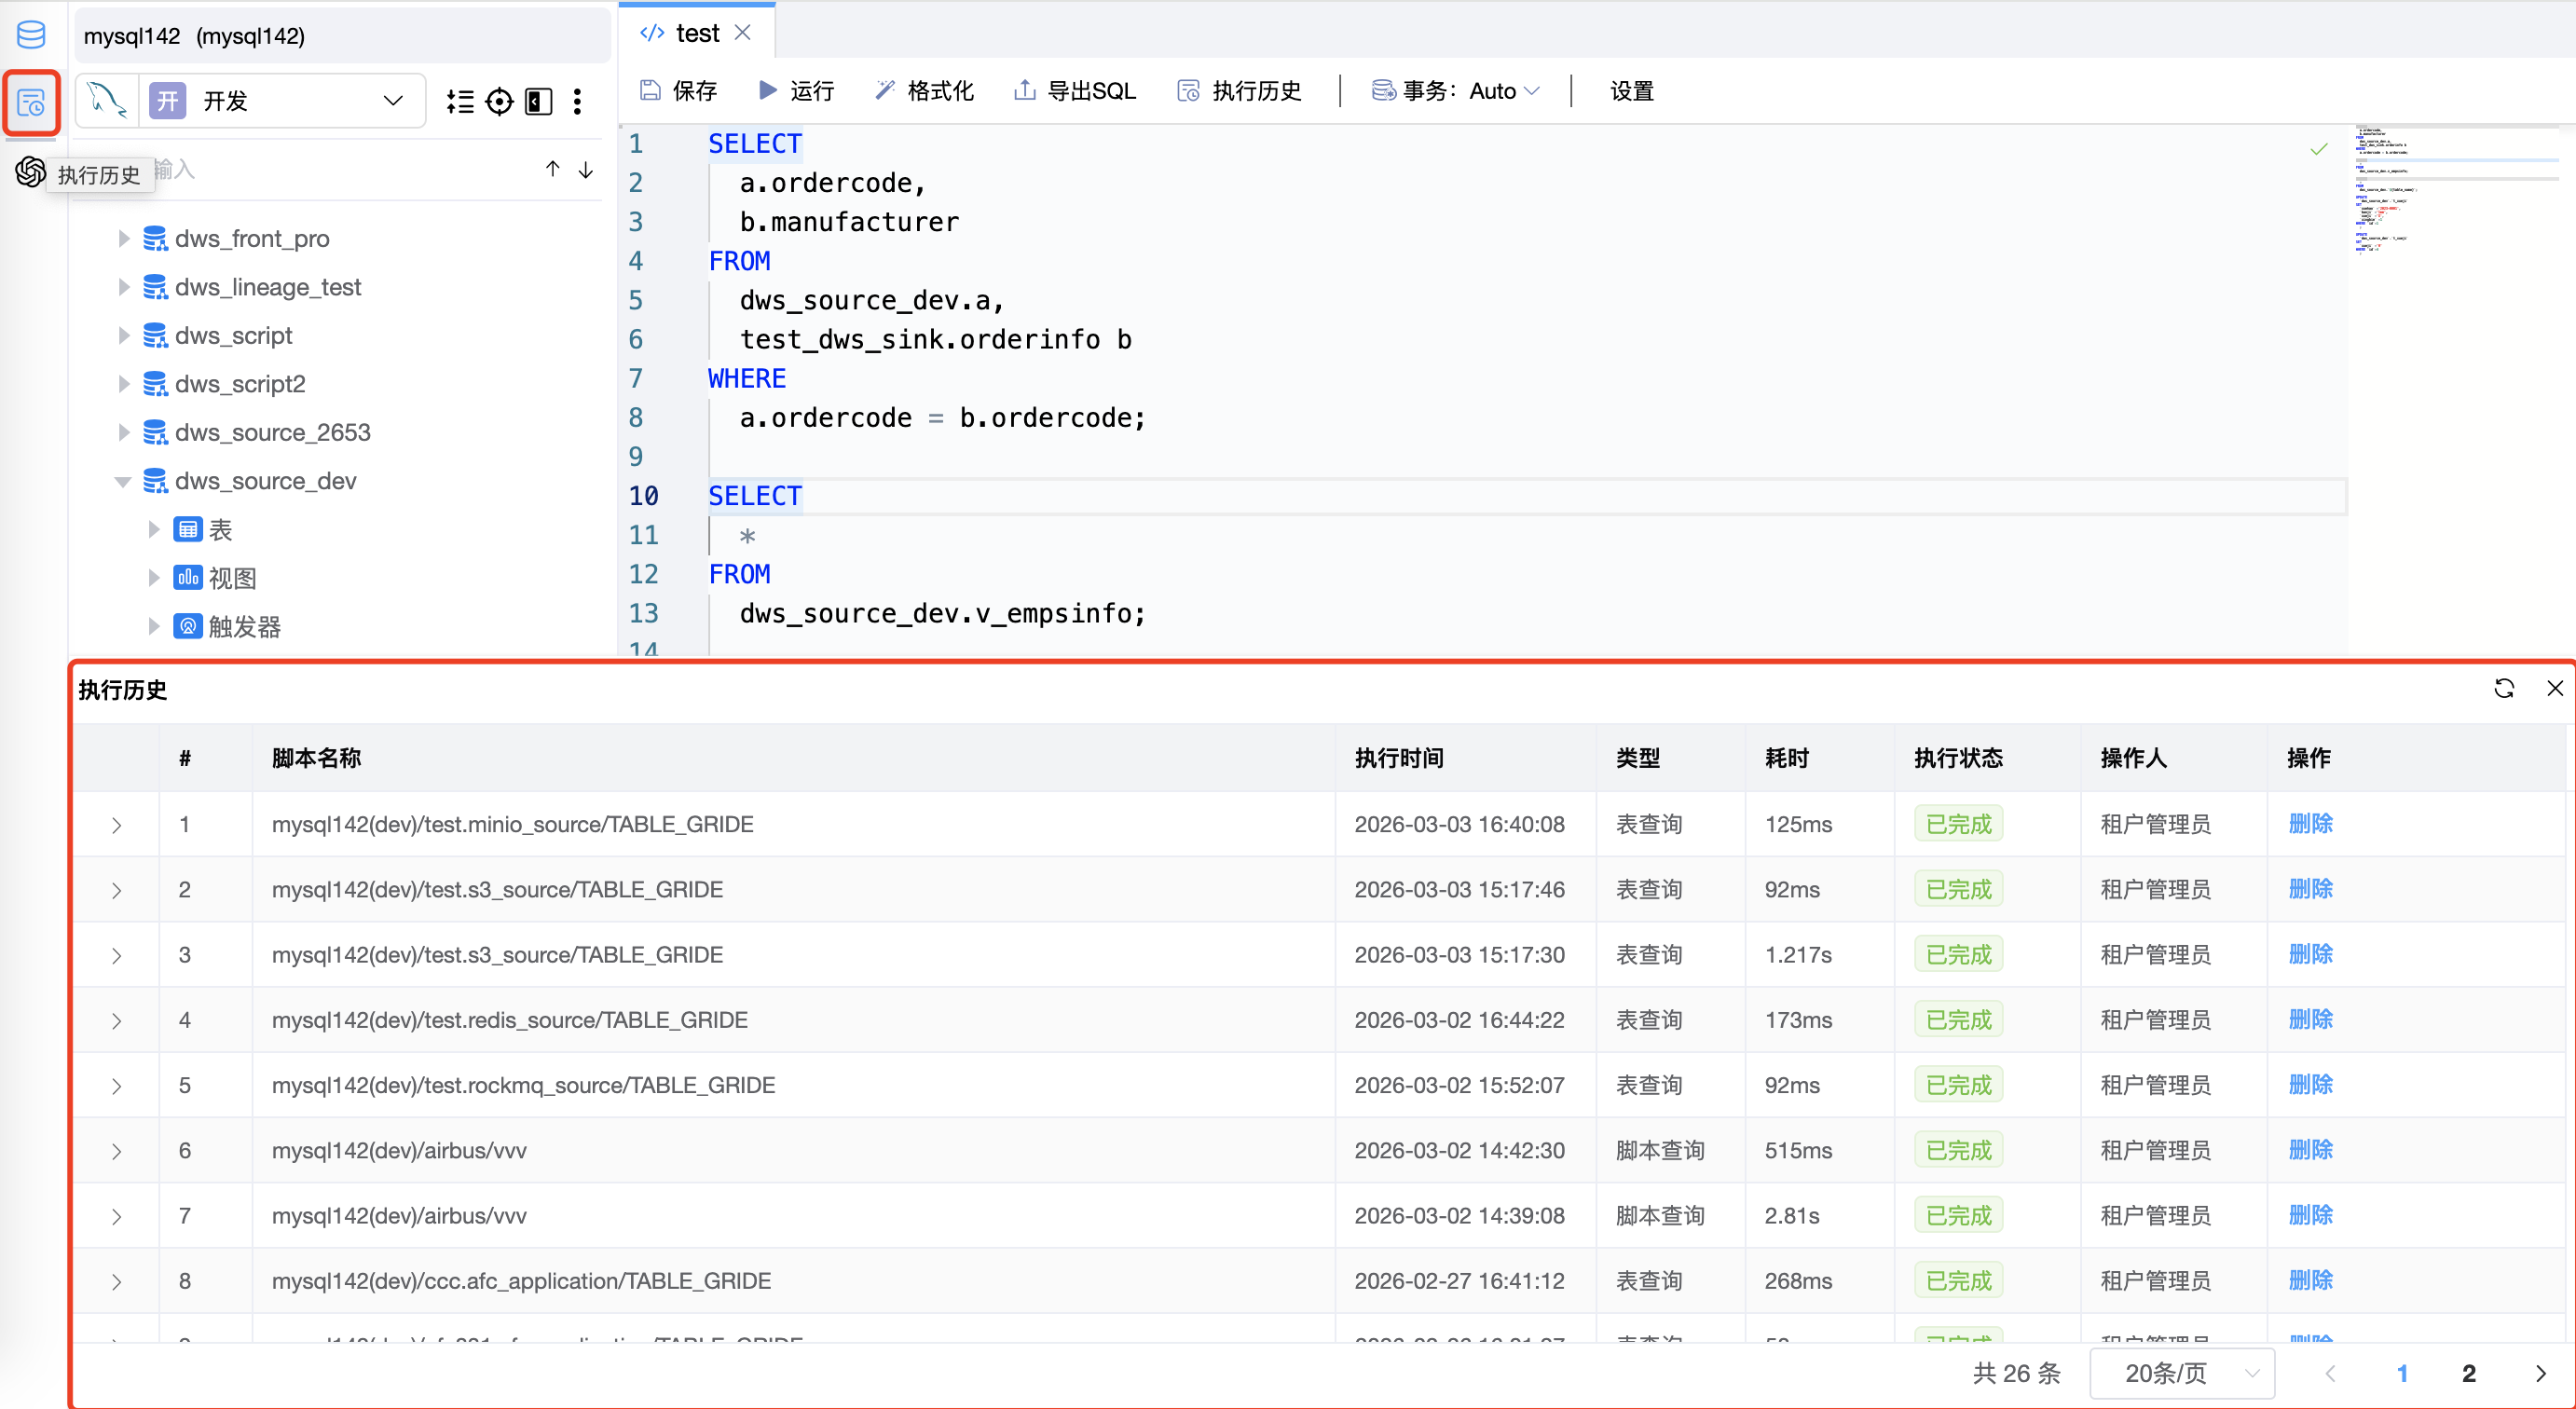The width and height of the screenshot is (2576, 1409).
Task: Toggle the collapse side panel icon
Action: pyautogui.click(x=538, y=101)
